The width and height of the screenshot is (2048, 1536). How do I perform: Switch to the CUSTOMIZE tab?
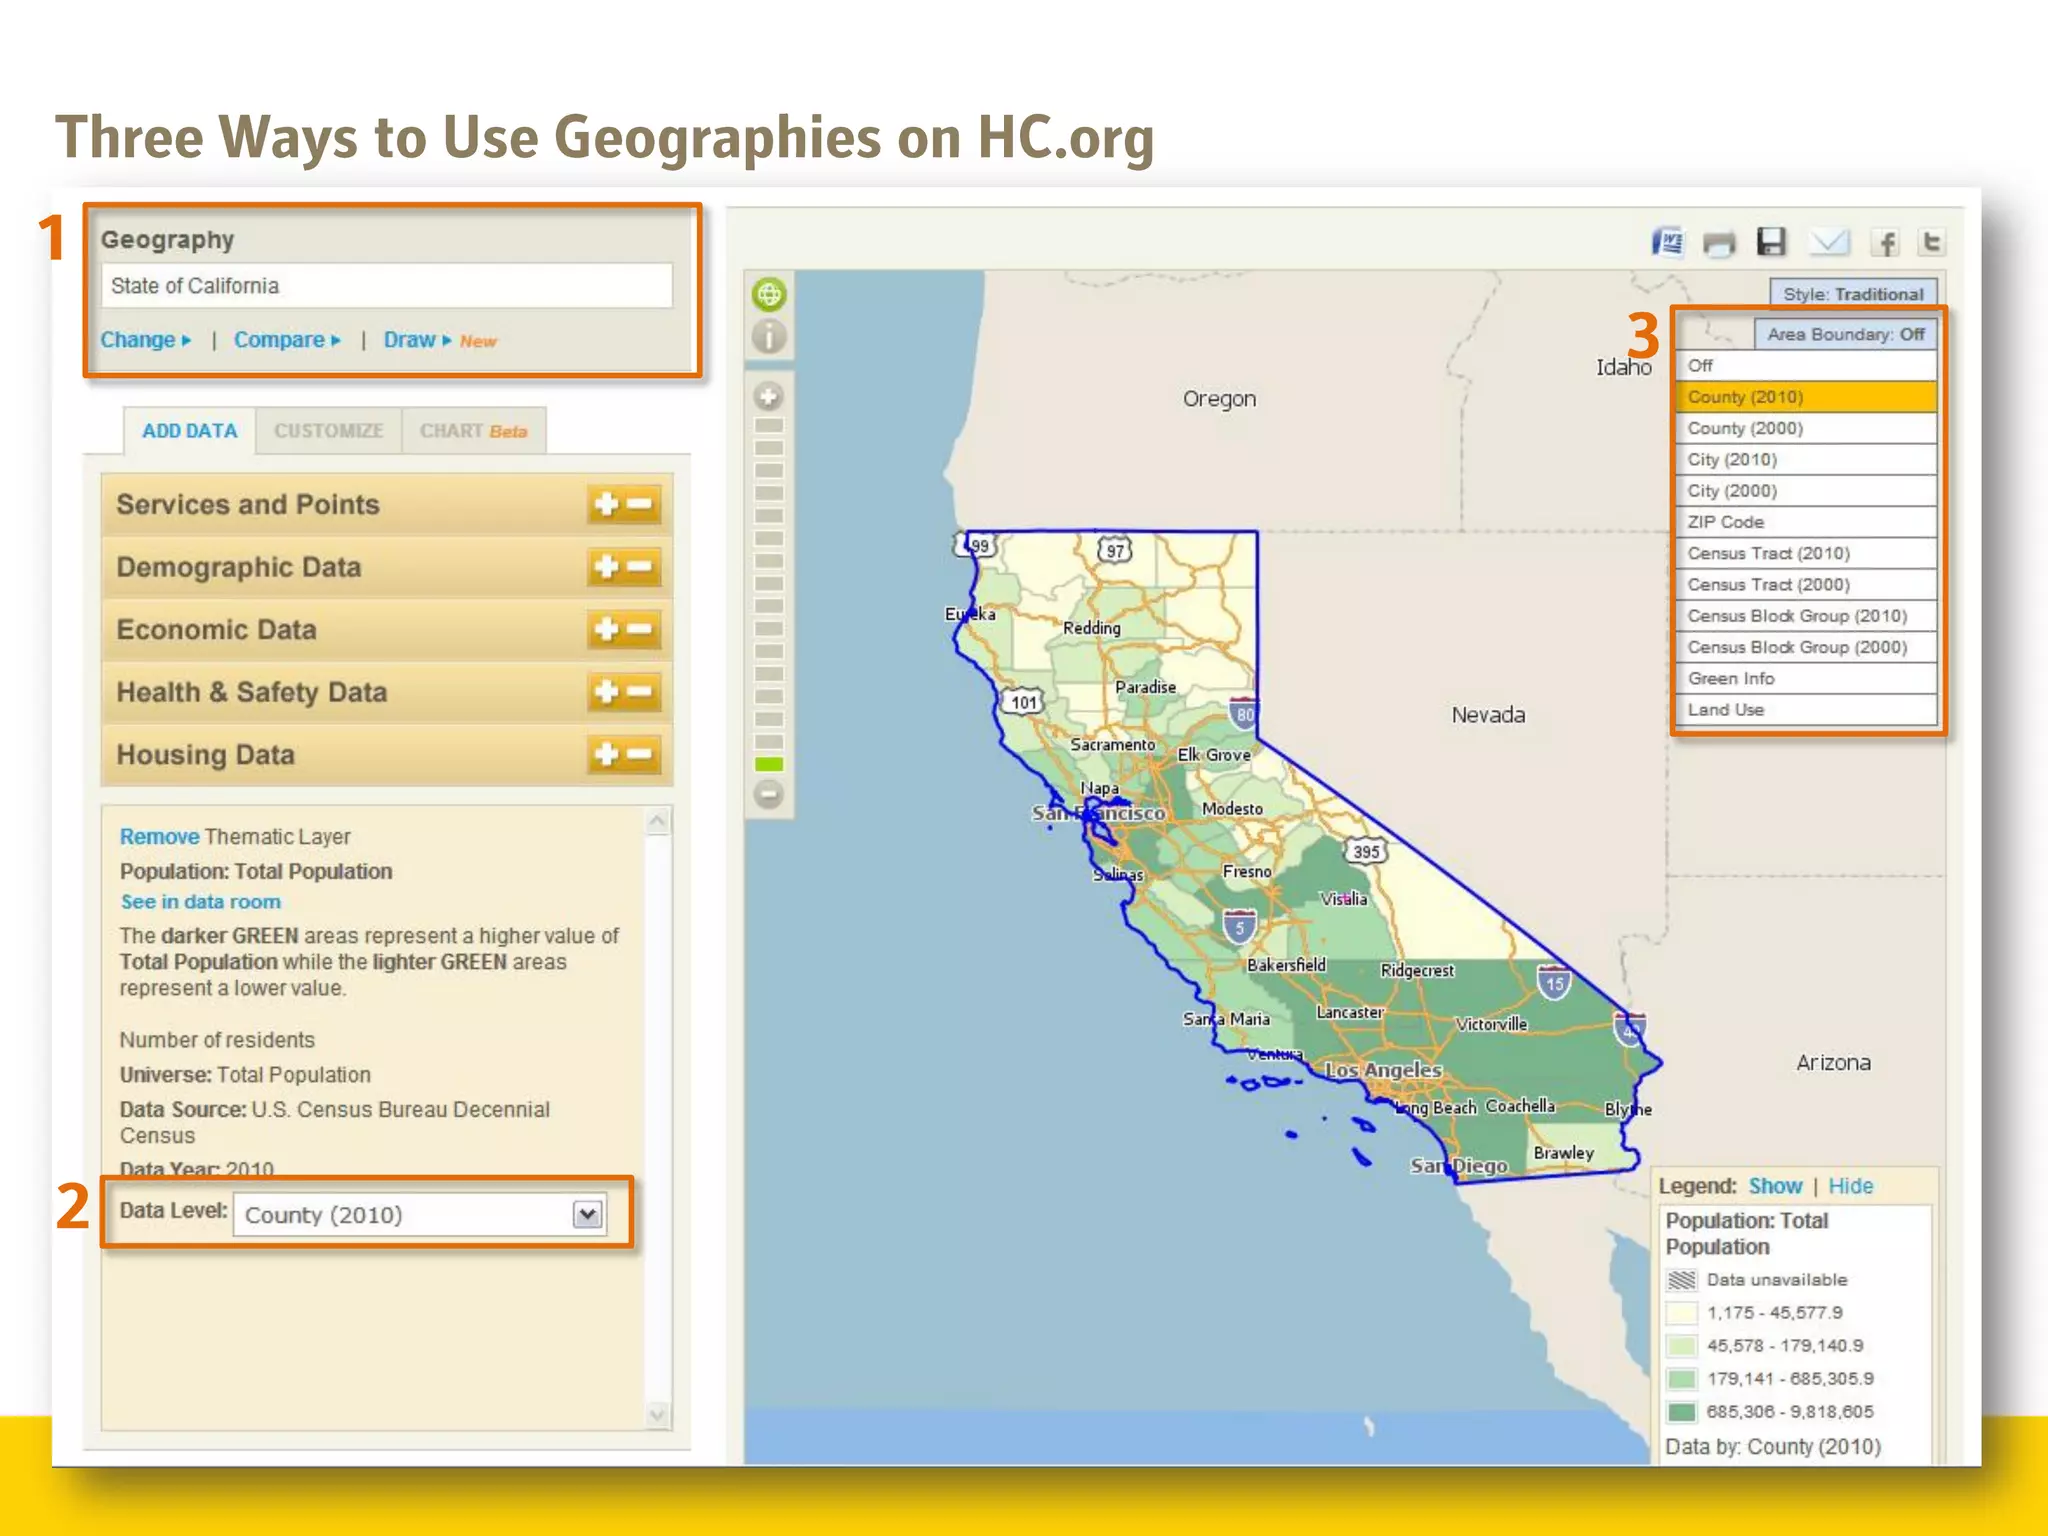[328, 431]
